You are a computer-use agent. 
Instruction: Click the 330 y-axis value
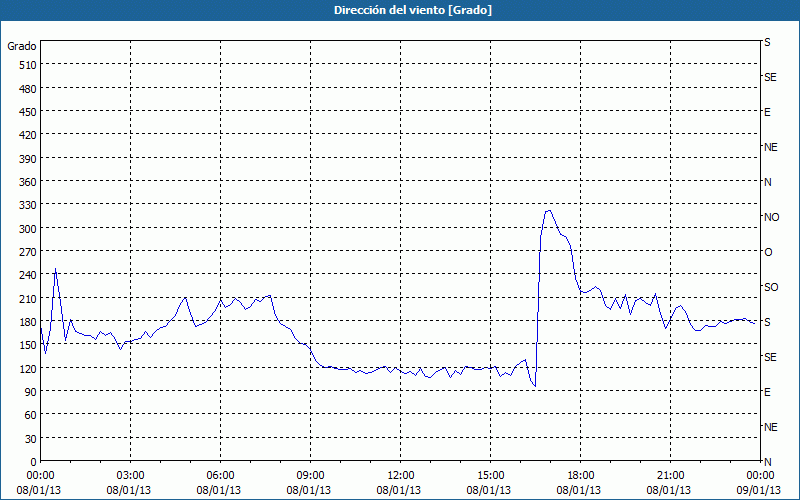pyautogui.click(x=28, y=205)
